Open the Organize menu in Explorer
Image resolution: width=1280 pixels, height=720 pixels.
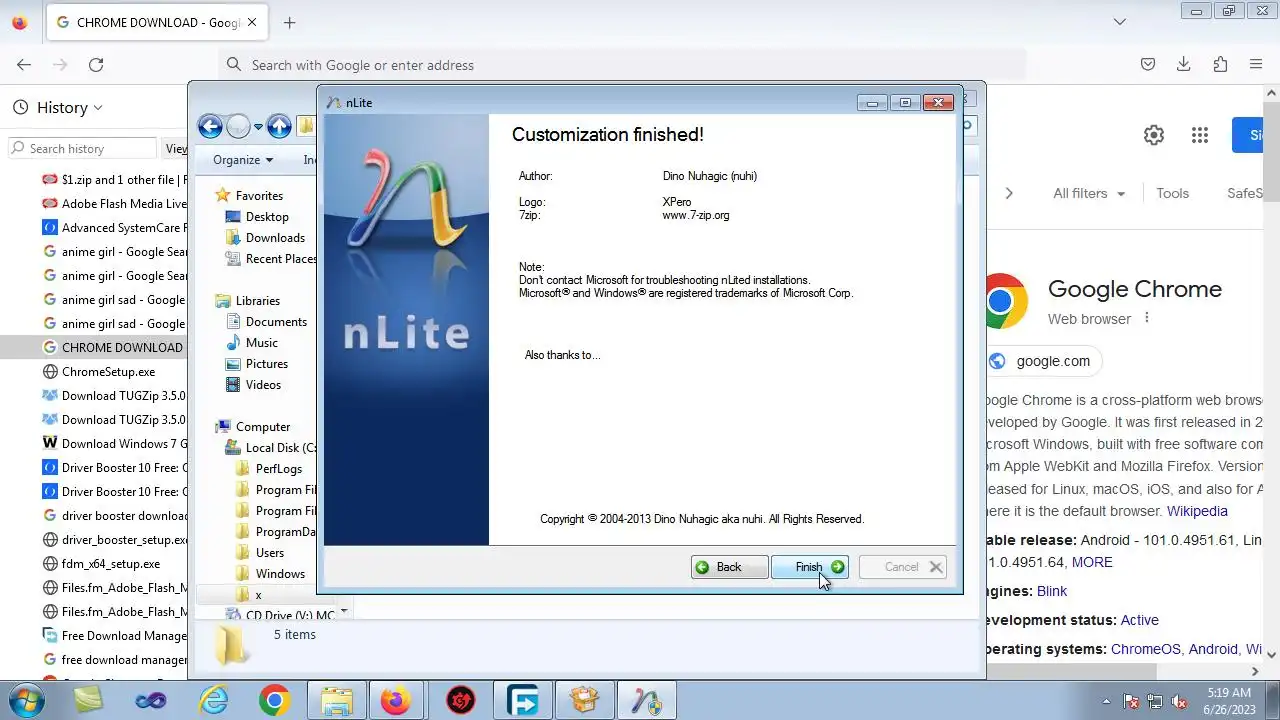(x=243, y=160)
